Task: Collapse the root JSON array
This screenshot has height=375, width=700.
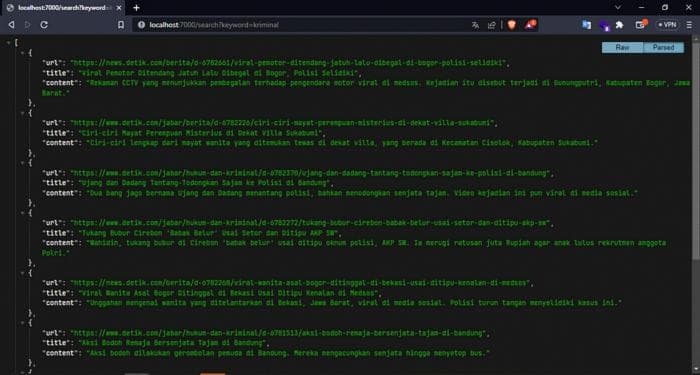Action: click(8, 42)
